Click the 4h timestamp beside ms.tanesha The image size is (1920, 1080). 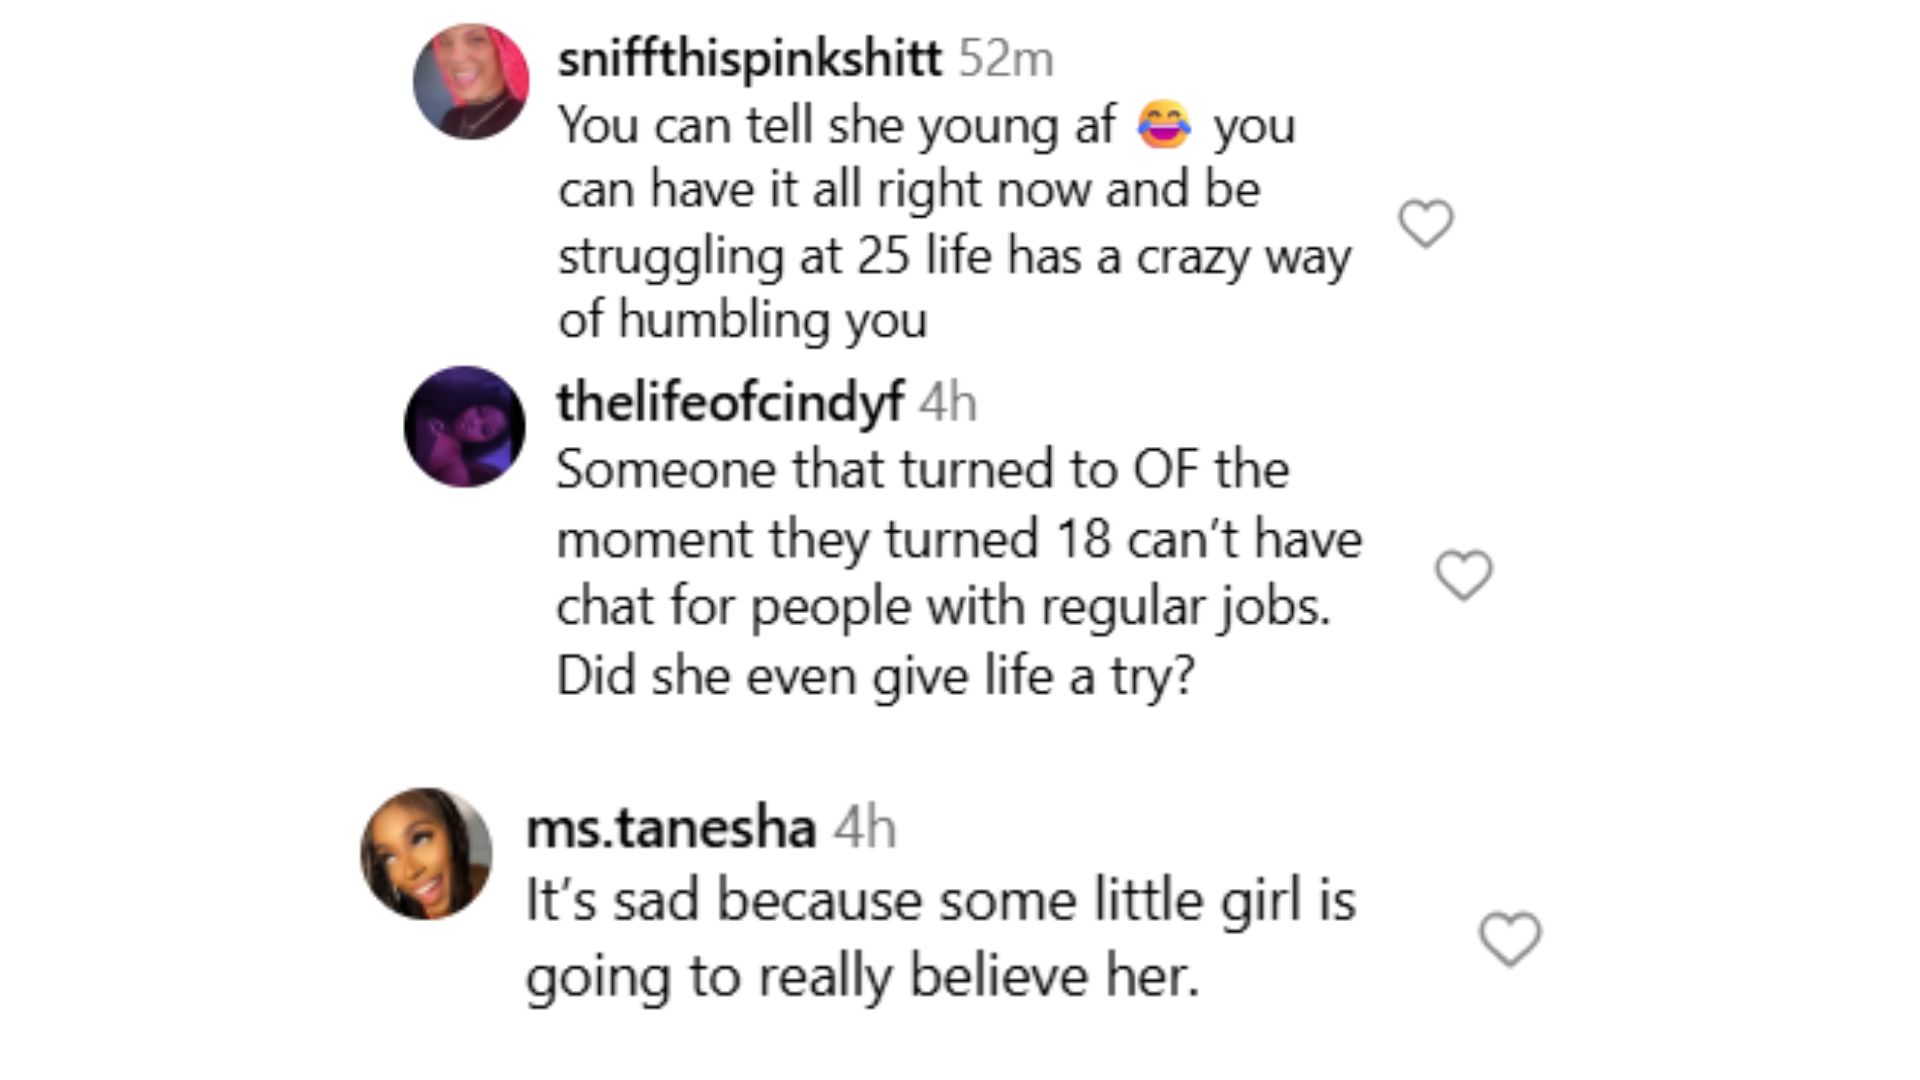pyautogui.click(x=865, y=829)
